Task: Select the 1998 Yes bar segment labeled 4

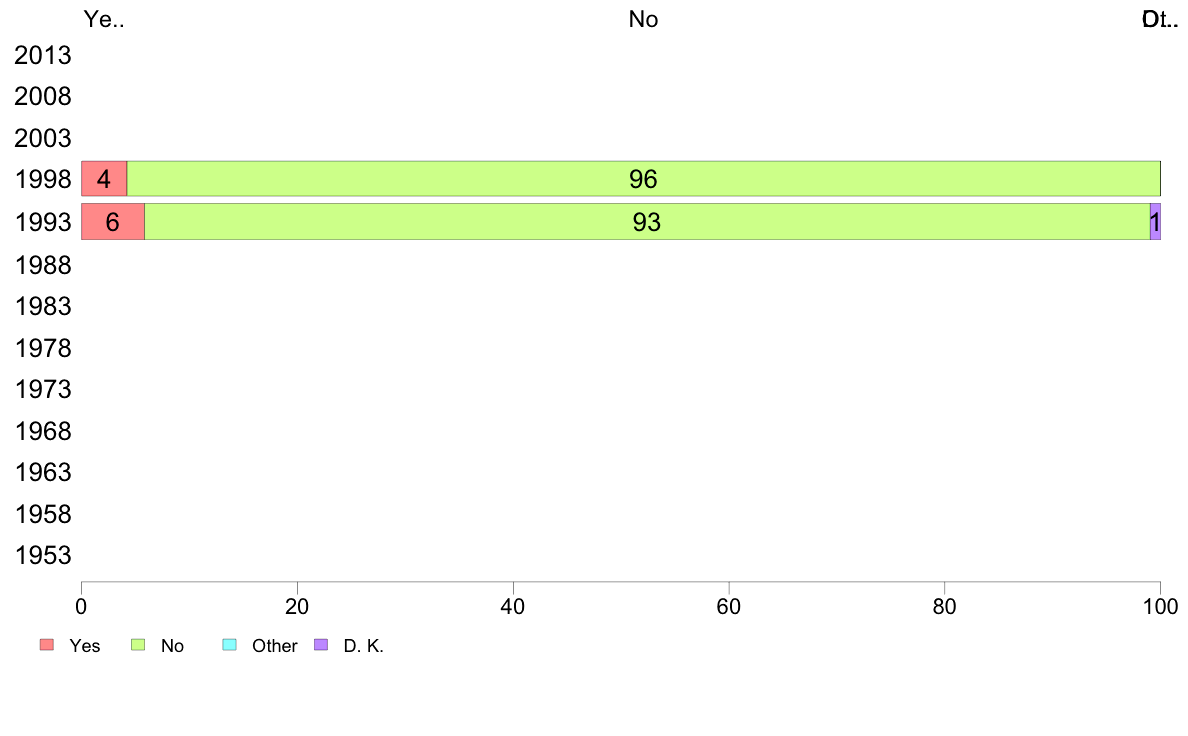Action: [104, 179]
